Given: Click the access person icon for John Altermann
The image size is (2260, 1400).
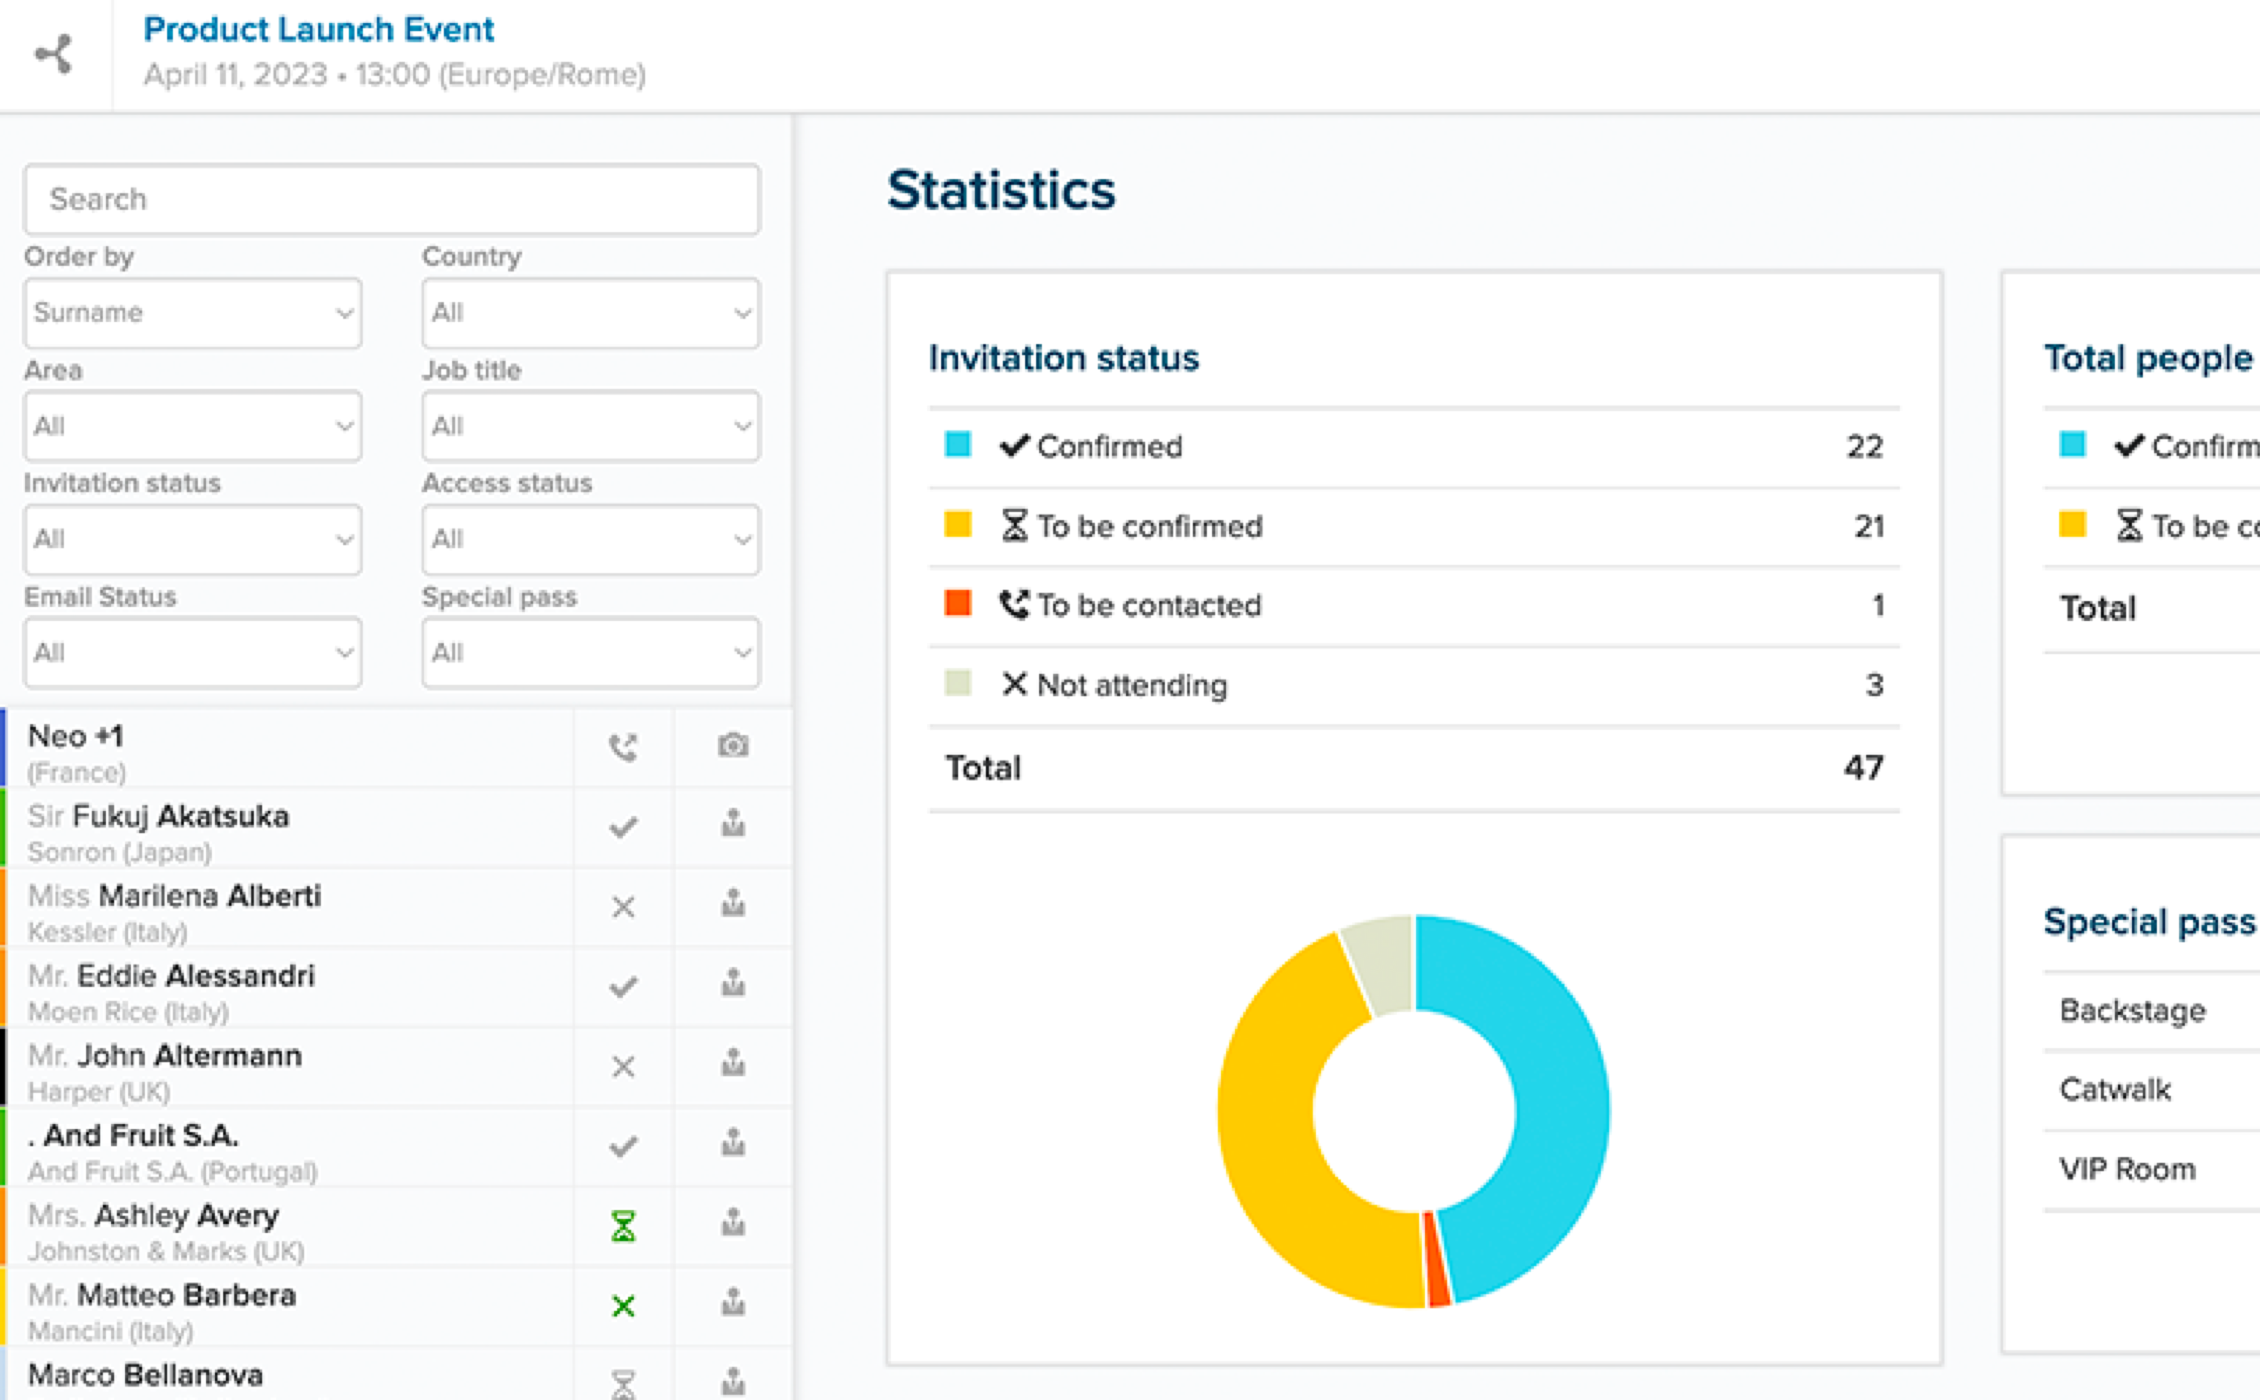Looking at the screenshot, I should [733, 1063].
